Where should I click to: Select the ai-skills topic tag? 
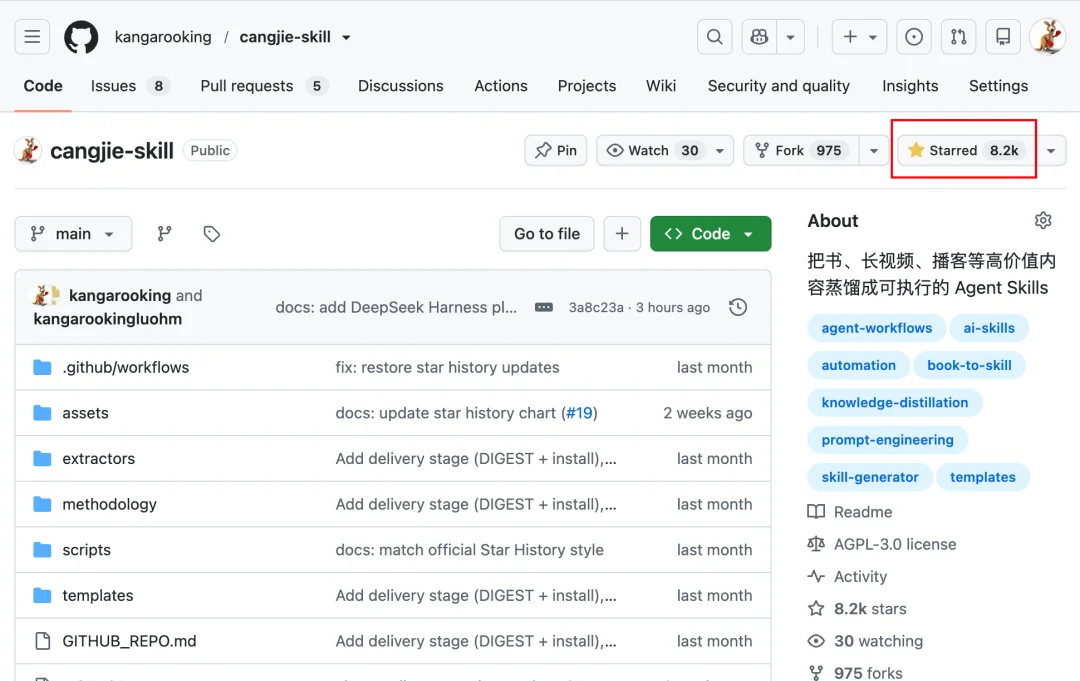pos(988,328)
